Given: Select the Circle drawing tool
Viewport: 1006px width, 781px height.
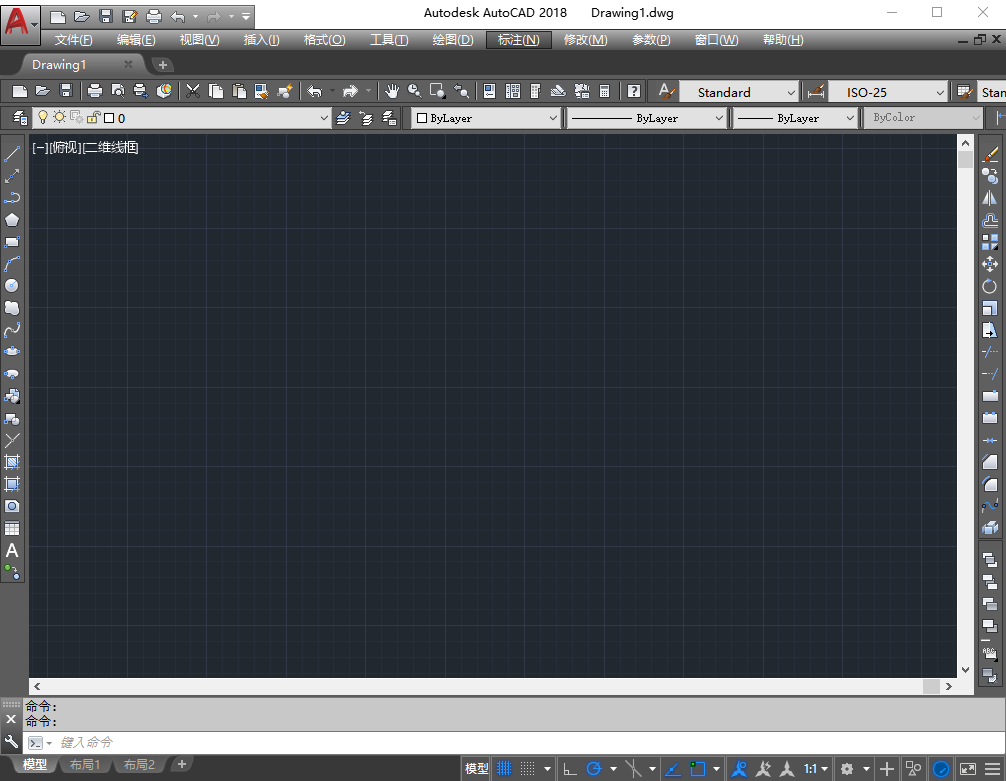Looking at the screenshot, I should pyautogui.click(x=12, y=286).
